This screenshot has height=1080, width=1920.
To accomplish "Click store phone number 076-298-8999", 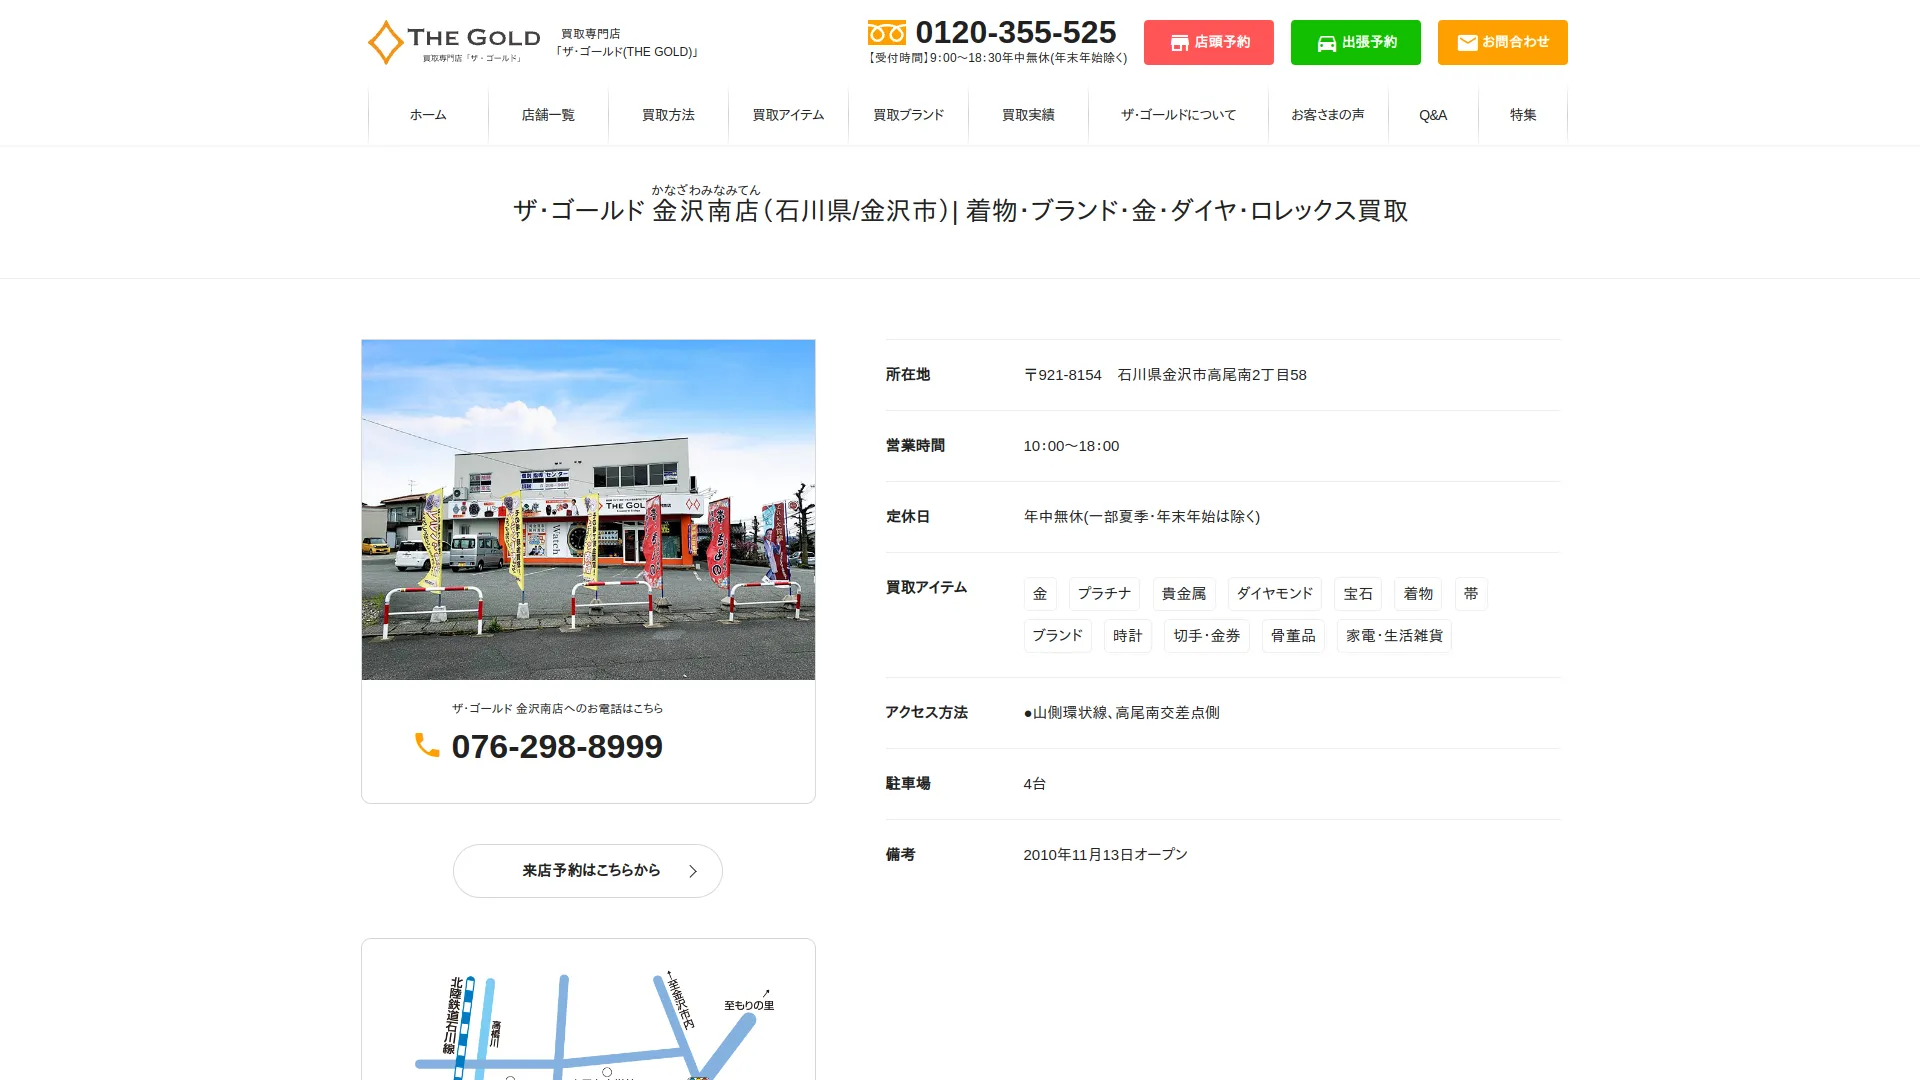I will pyautogui.click(x=557, y=746).
